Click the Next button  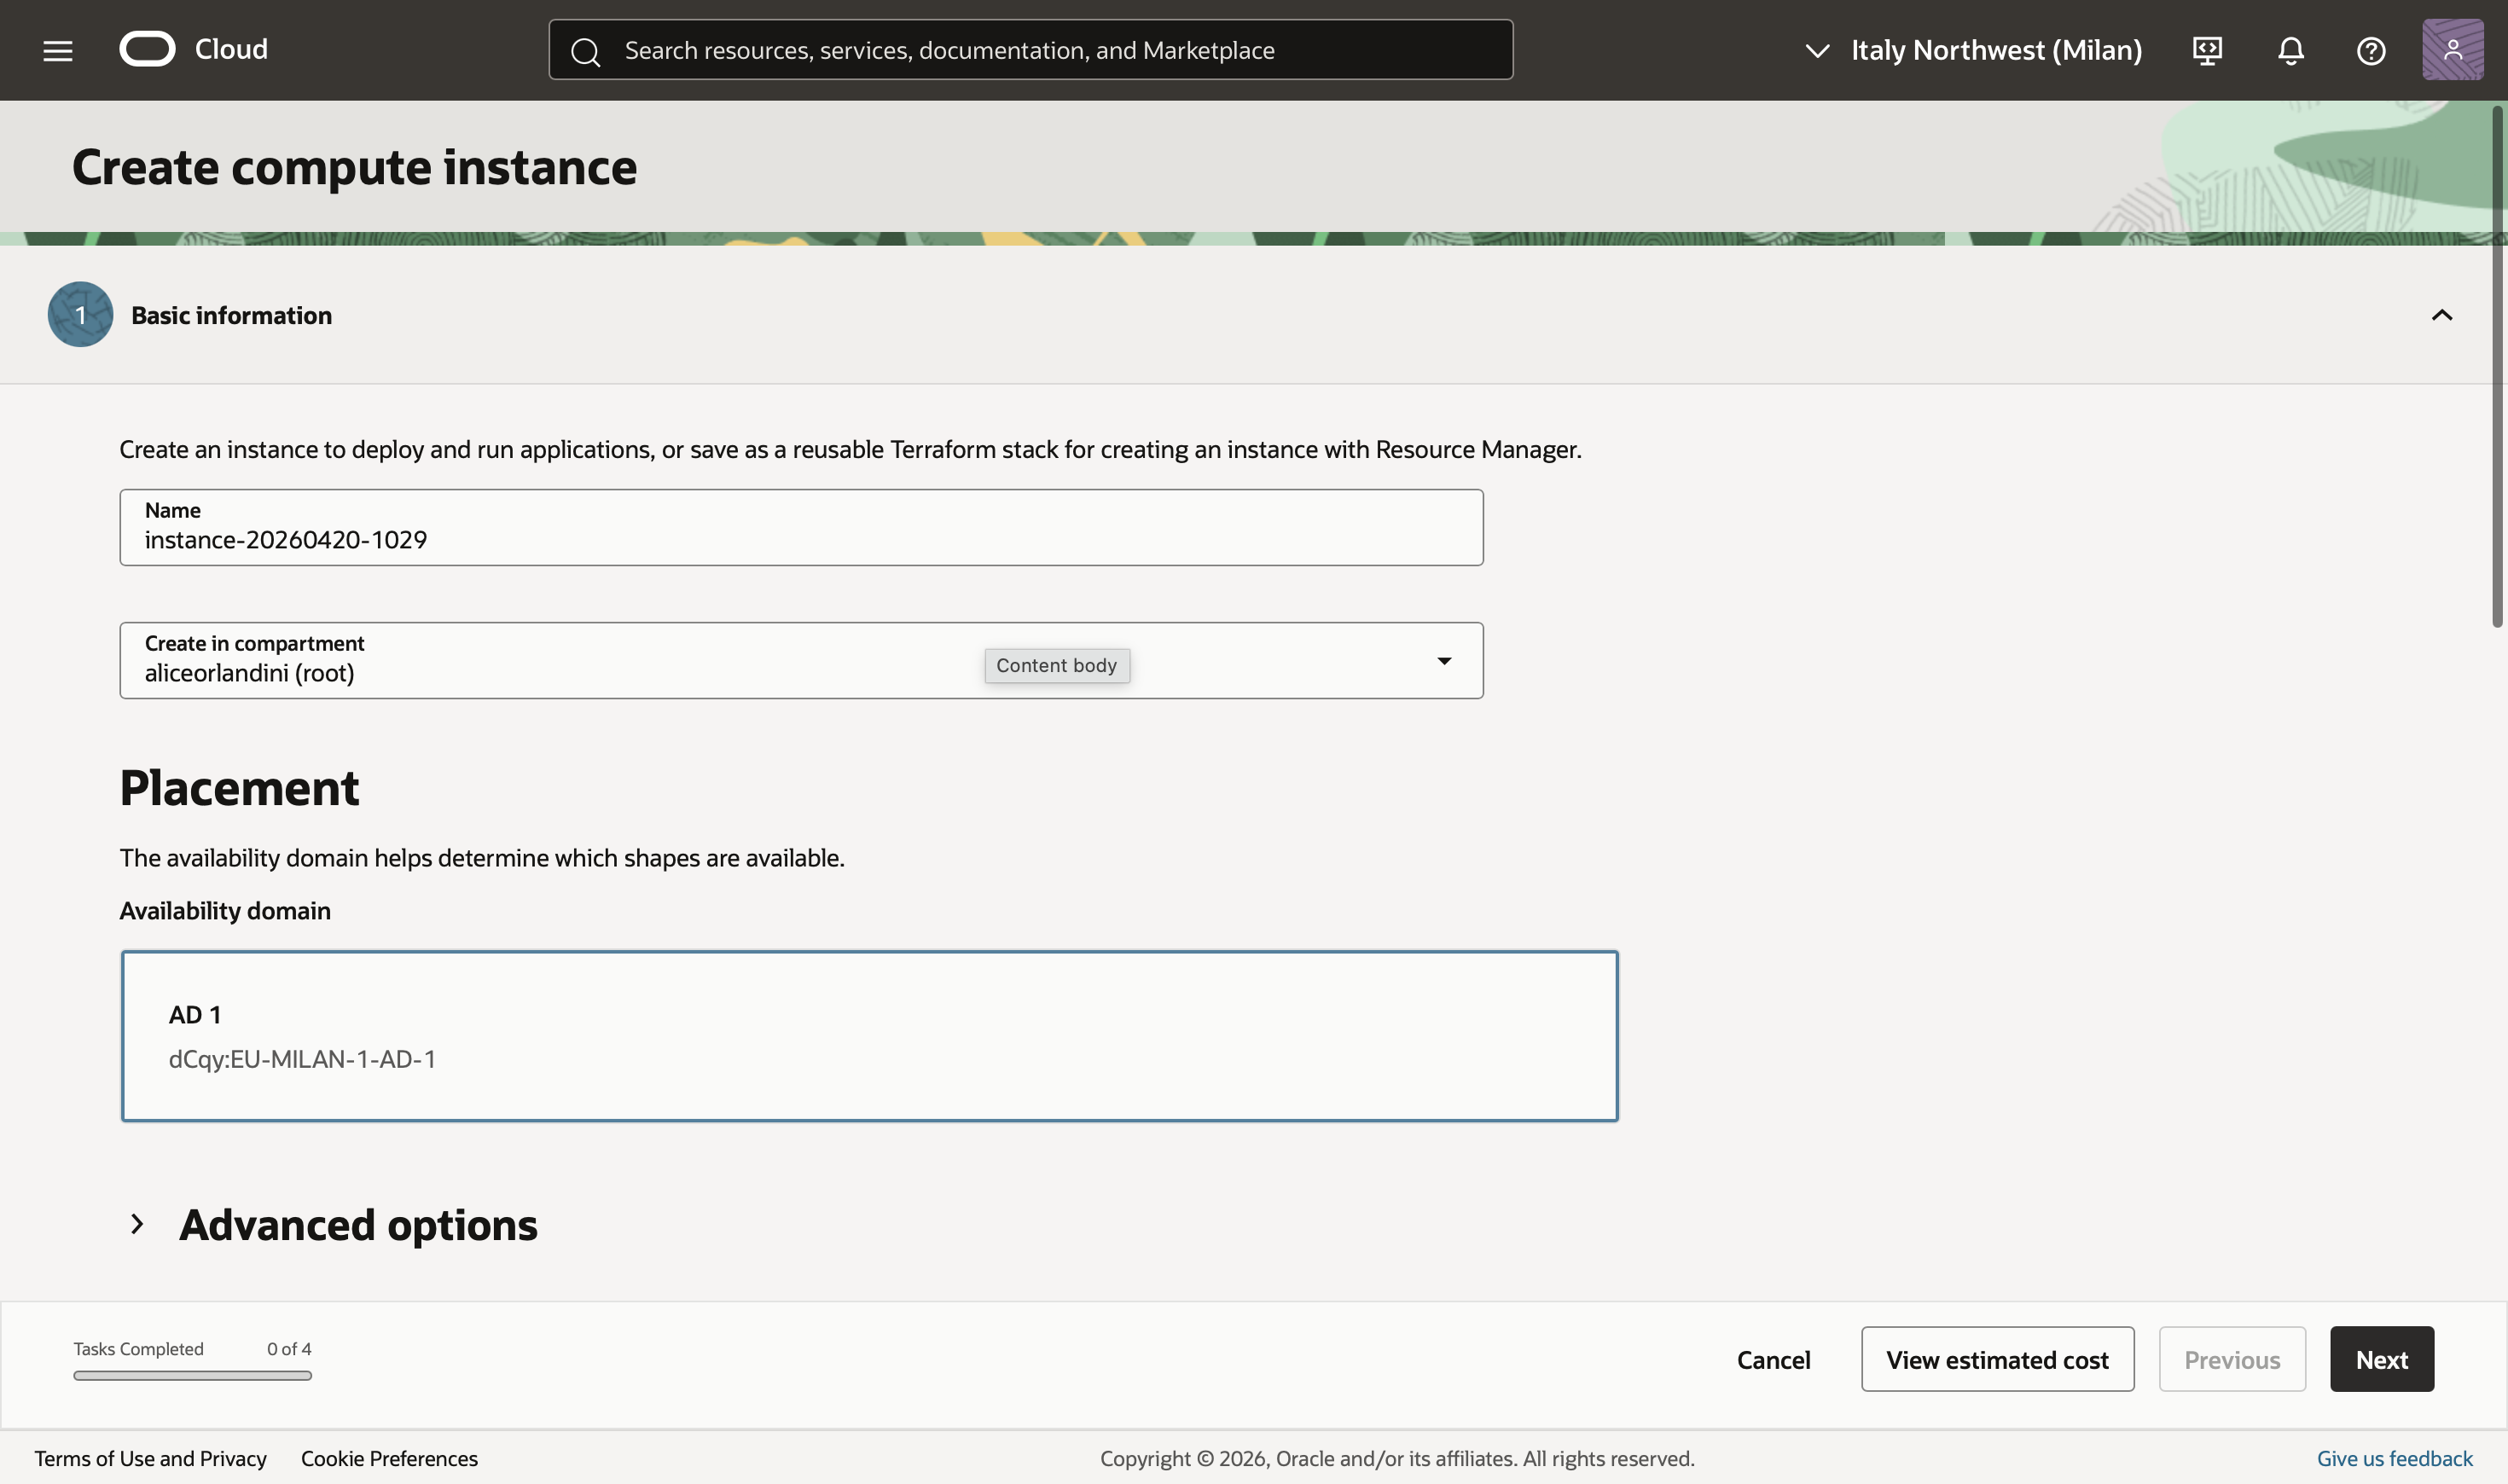pos(2381,1359)
